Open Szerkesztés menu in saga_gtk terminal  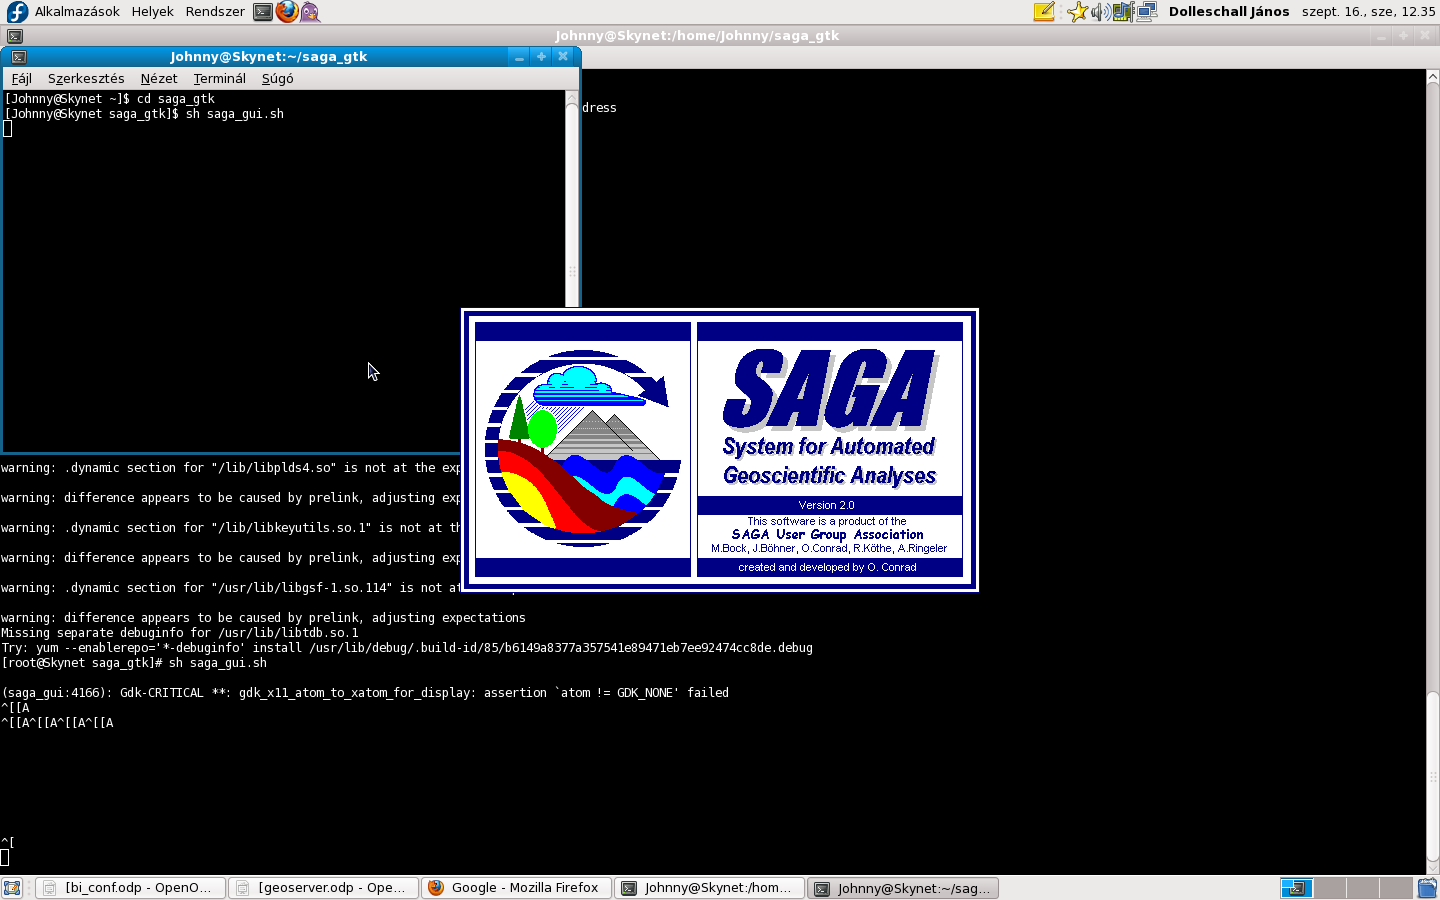[x=86, y=78]
